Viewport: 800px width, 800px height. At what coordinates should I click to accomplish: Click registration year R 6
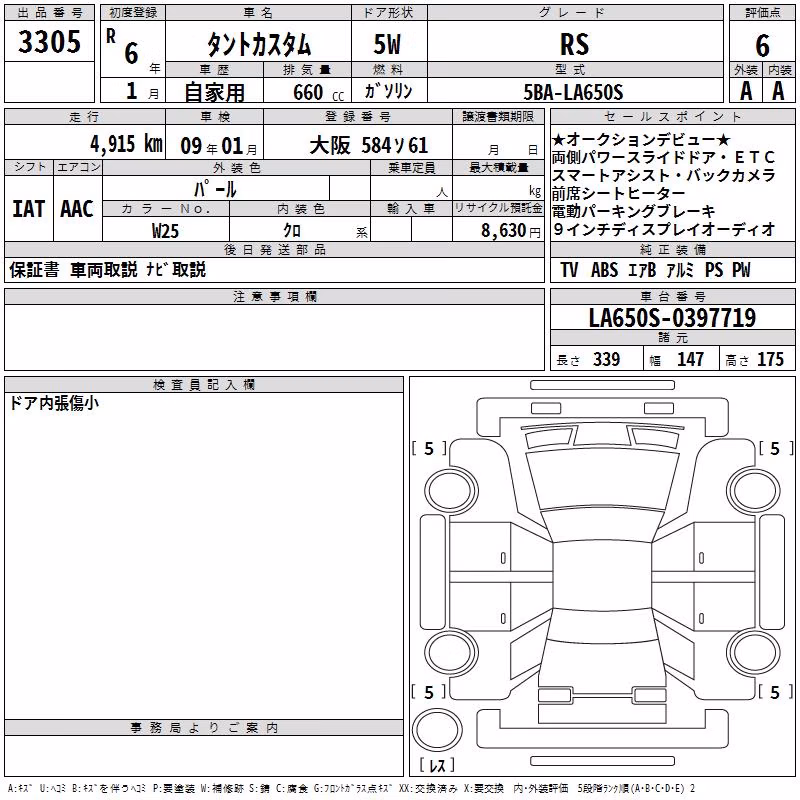(123, 47)
